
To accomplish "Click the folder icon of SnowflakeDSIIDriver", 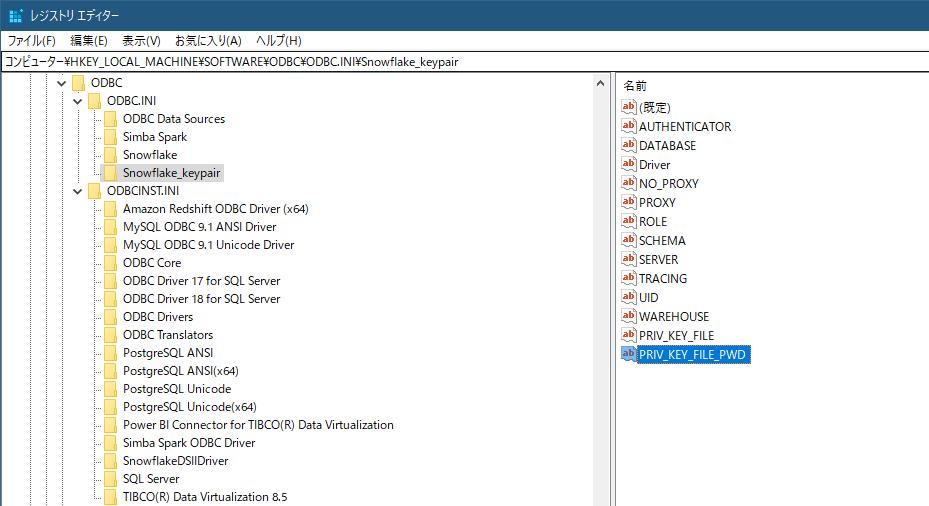I will pos(110,460).
